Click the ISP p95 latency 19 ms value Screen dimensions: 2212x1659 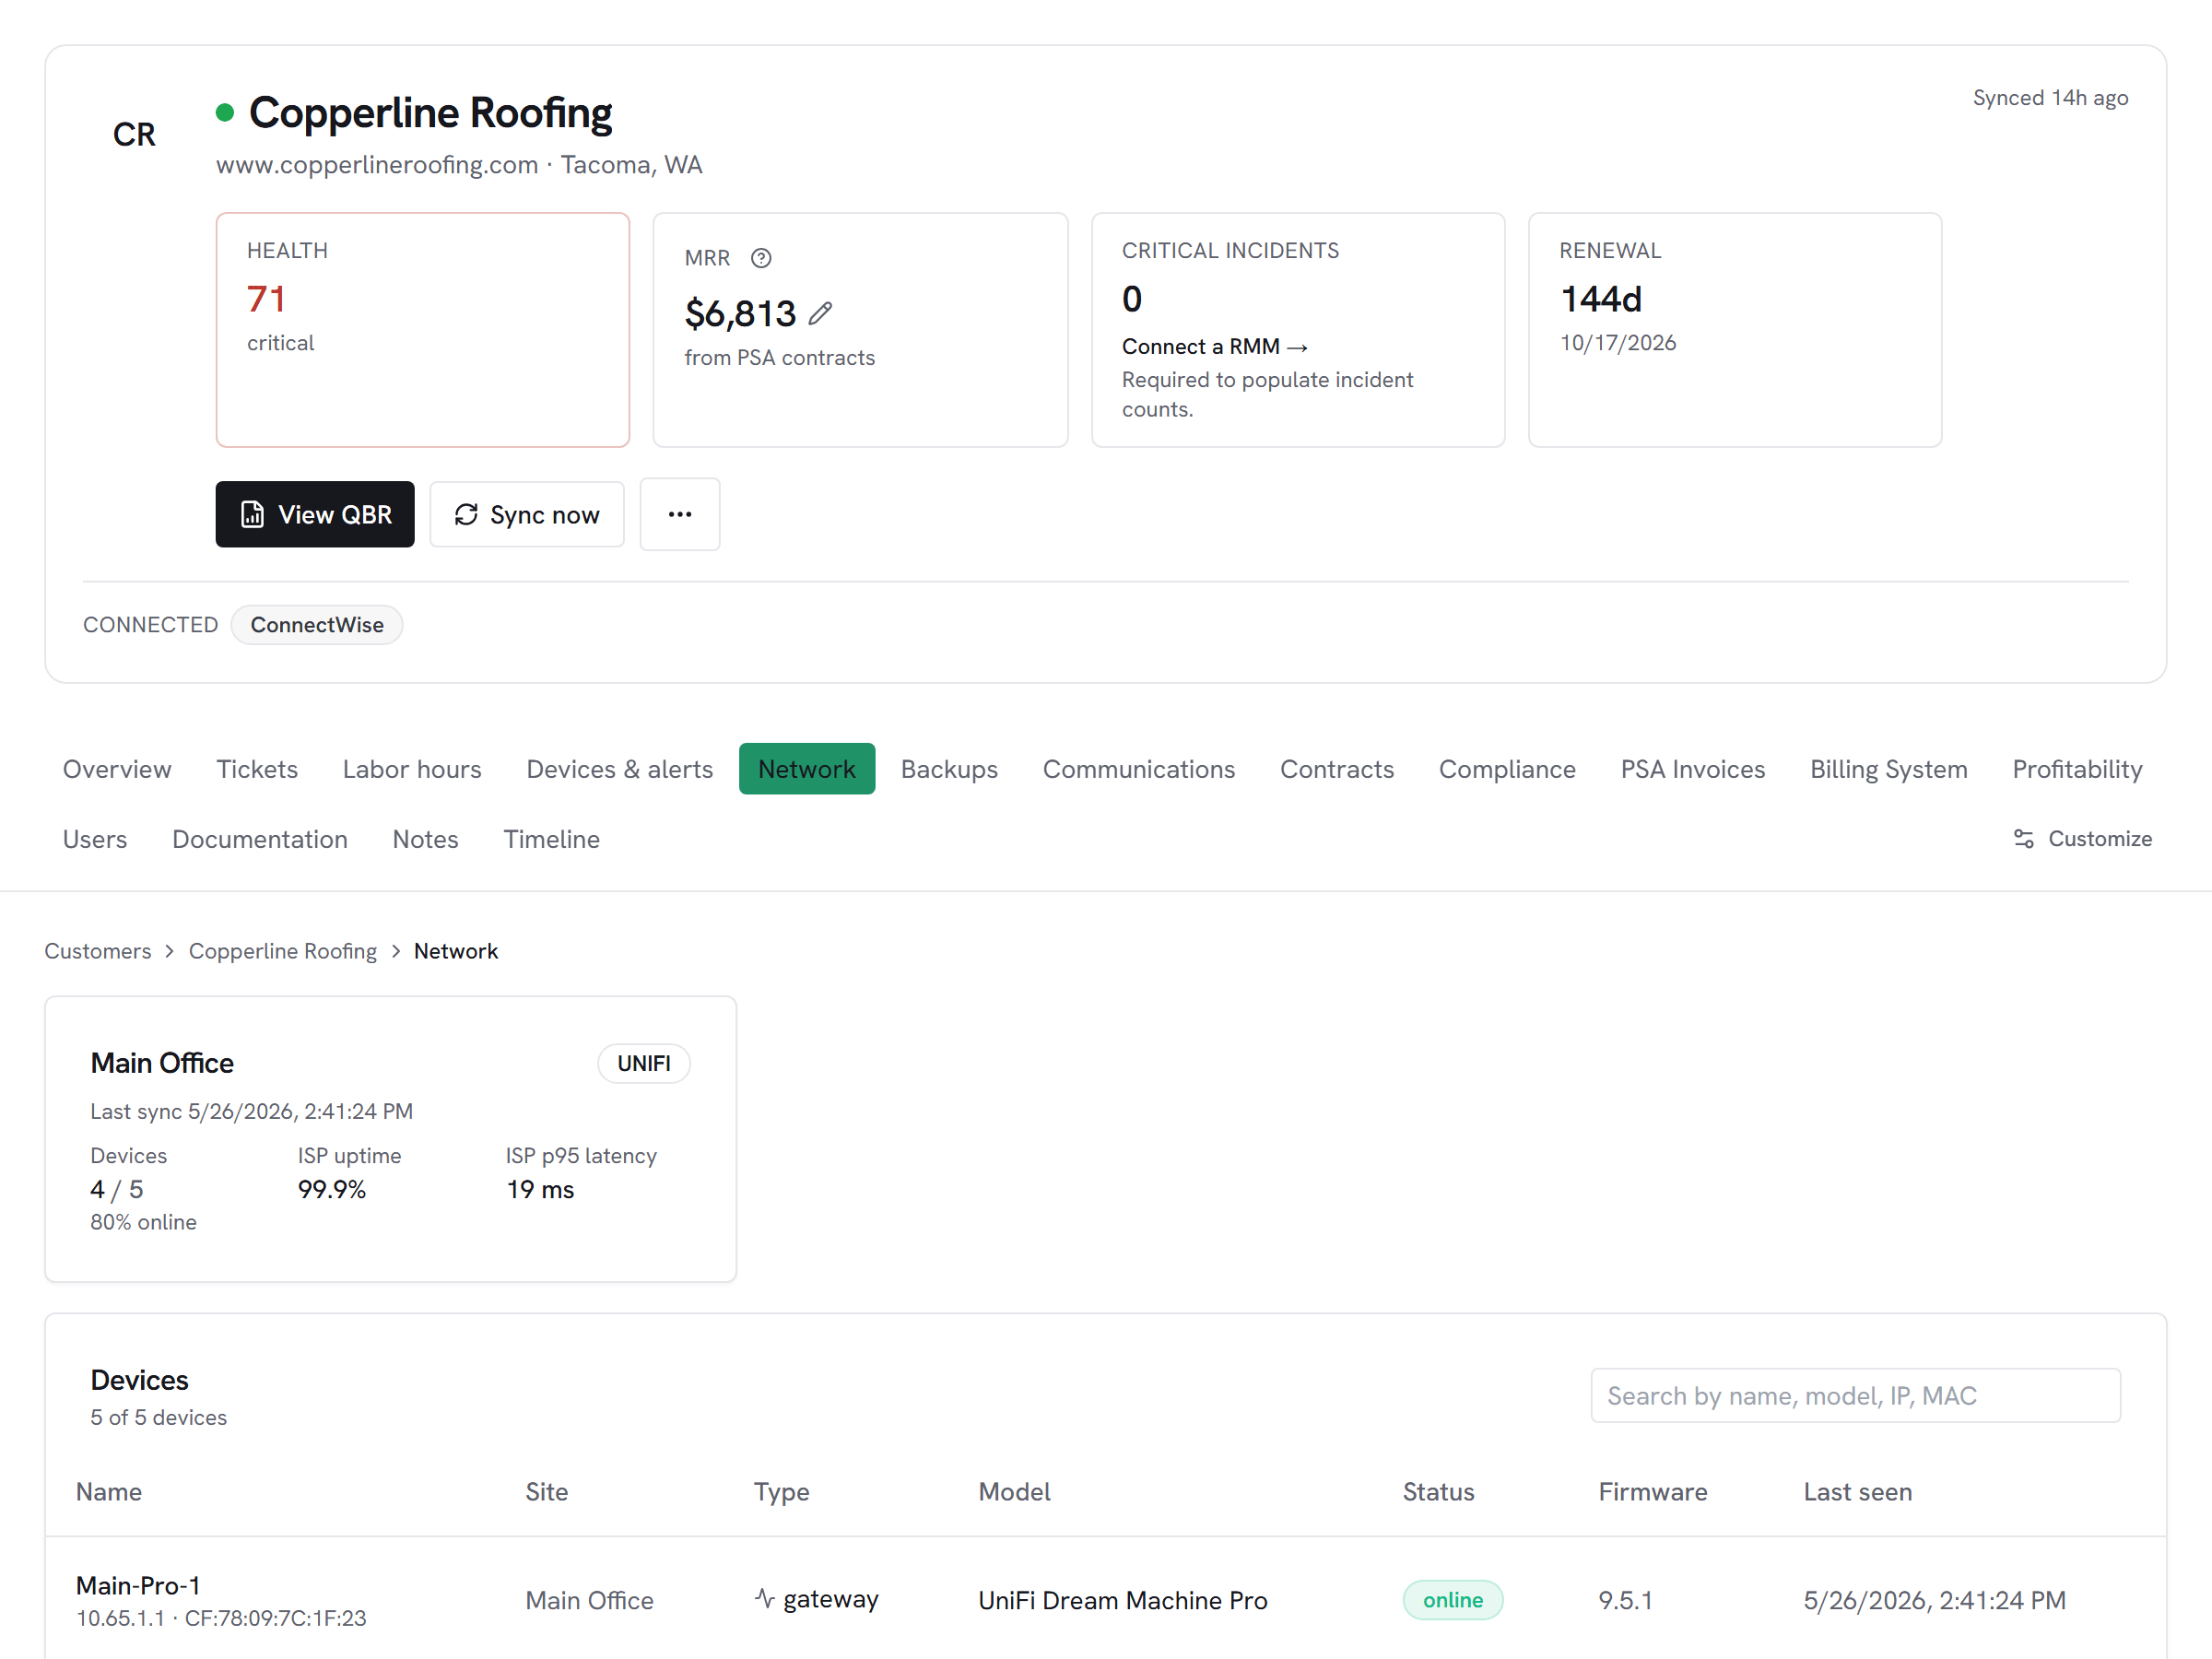[x=540, y=1188]
